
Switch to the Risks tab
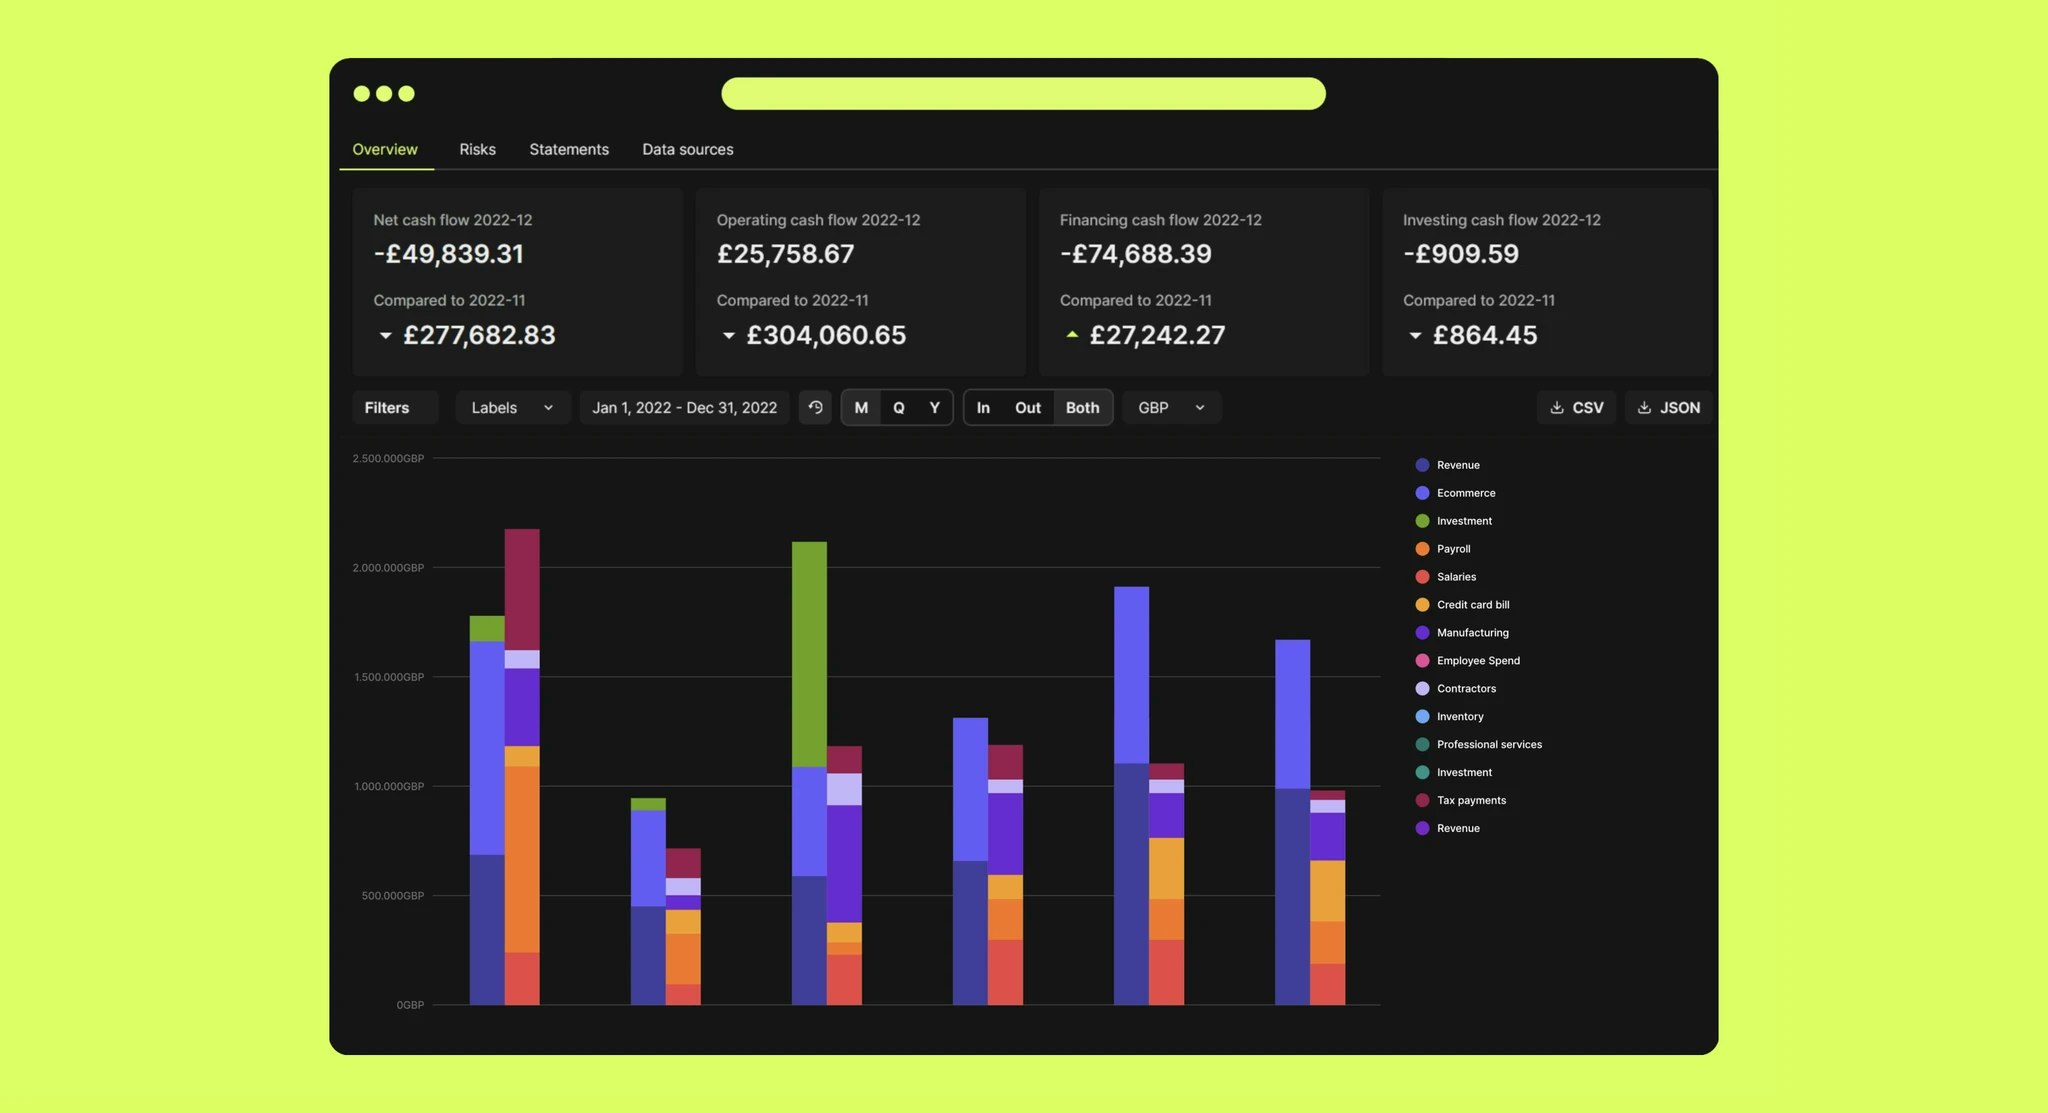click(x=477, y=149)
